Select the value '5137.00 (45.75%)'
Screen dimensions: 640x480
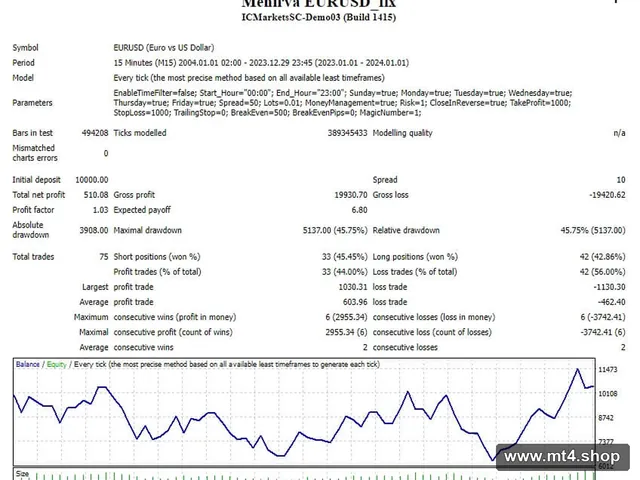335,230
